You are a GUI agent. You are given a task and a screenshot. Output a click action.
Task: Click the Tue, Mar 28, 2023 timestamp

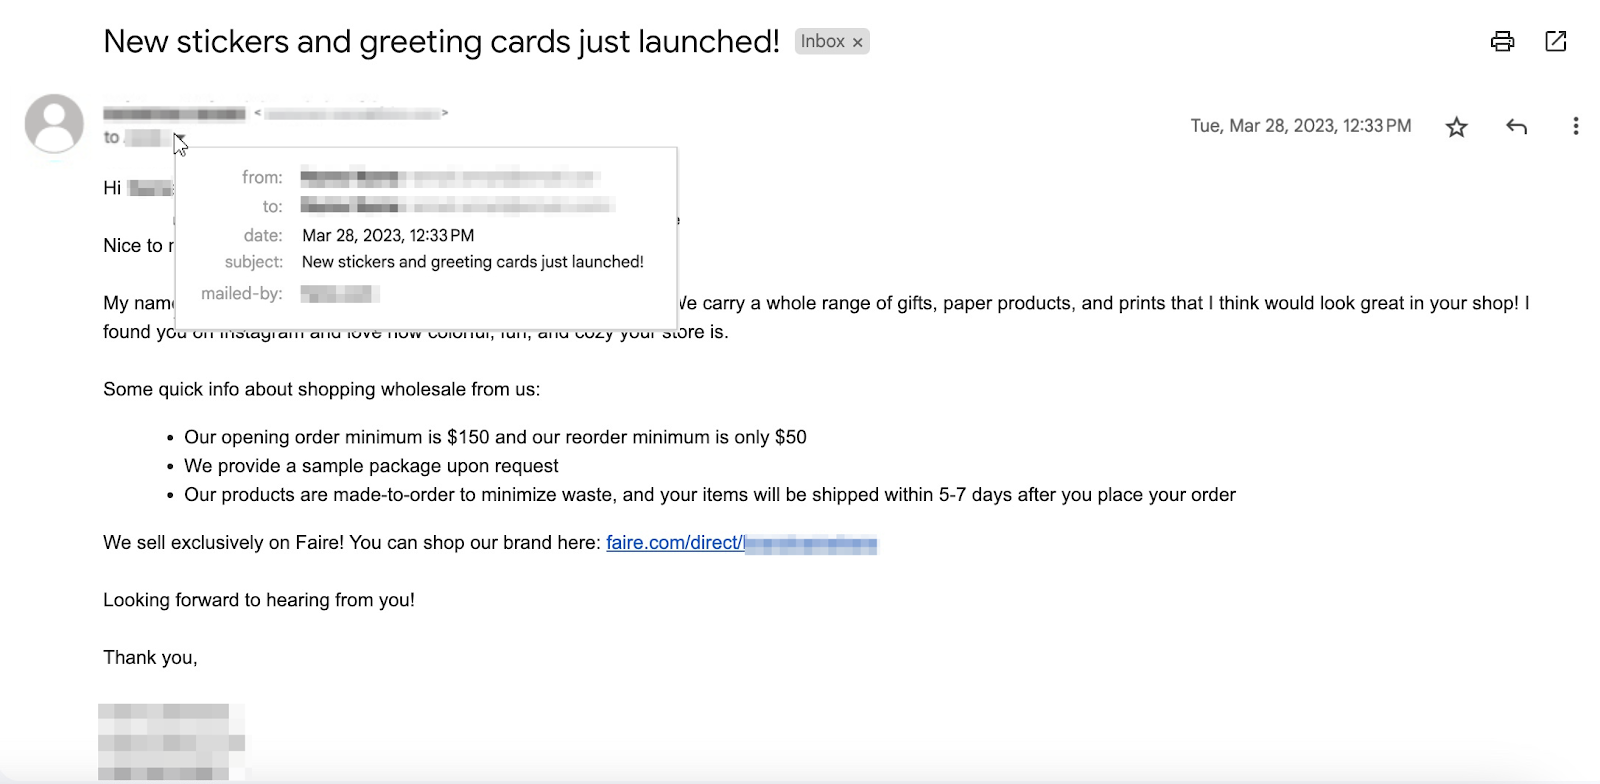pyautogui.click(x=1300, y=126)
